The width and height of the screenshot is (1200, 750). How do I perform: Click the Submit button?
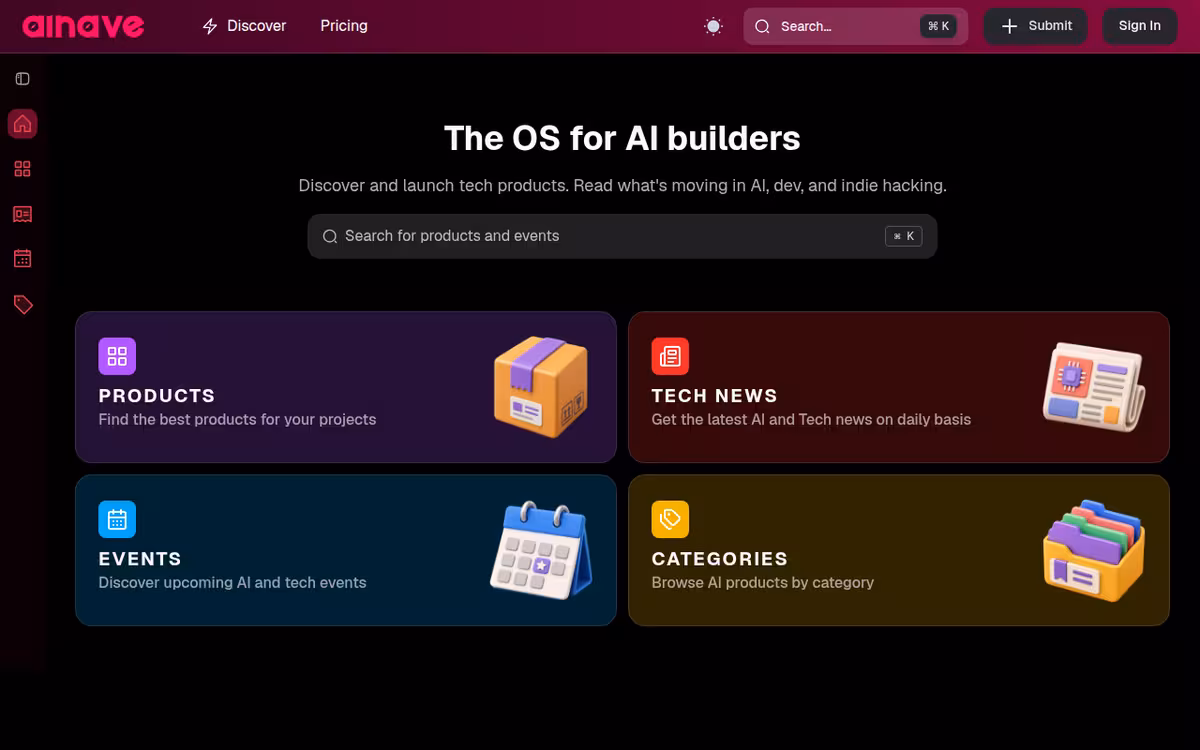click(1035, 26)
